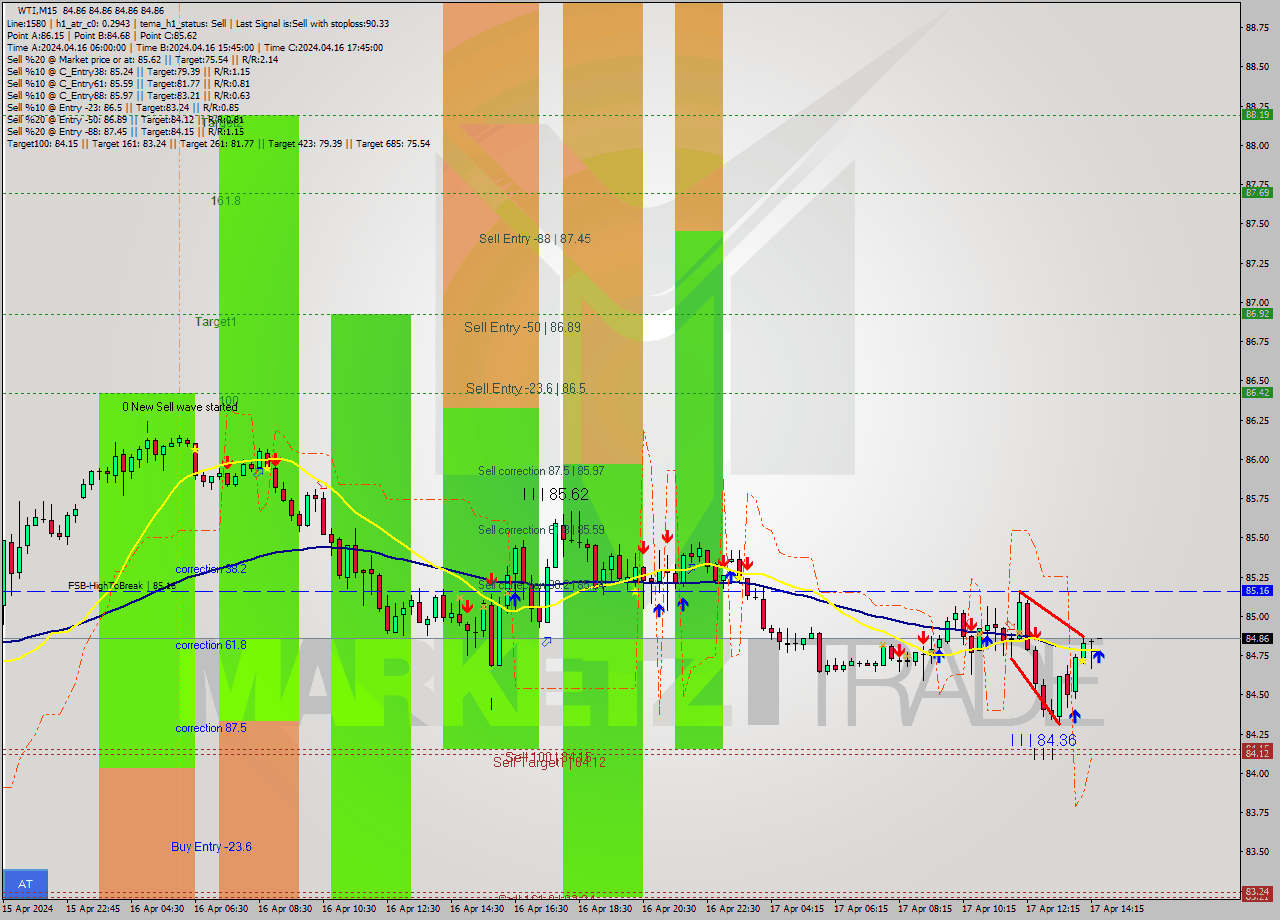This screenshot has width=1280, height=920.
Task: Click the blue up arrow above 84.36 marker
Action: [x=1074, y=716]
